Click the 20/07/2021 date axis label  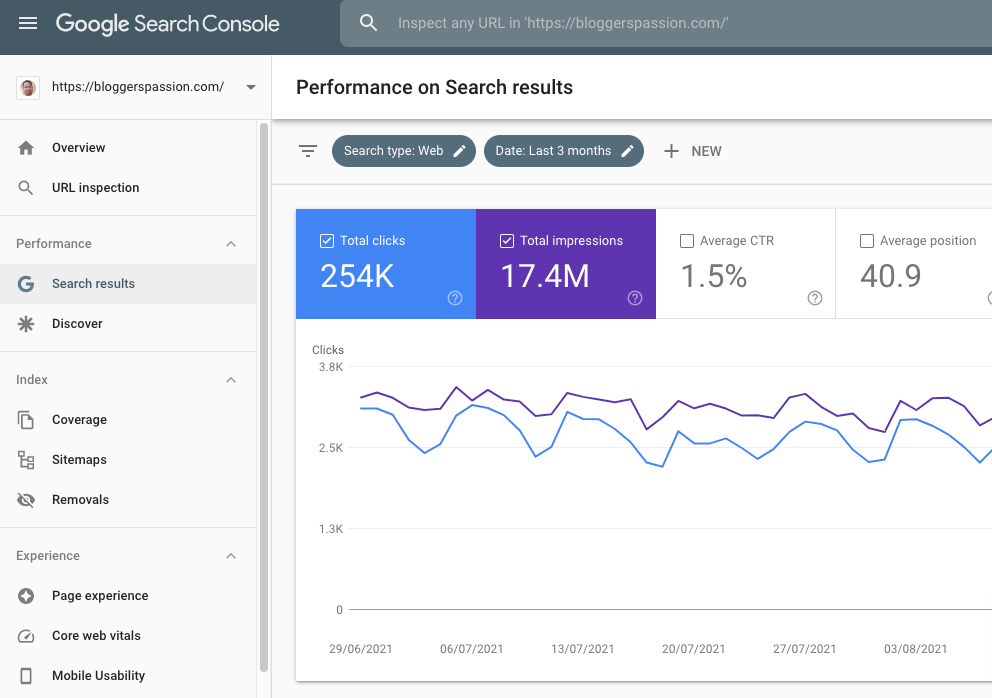pos(693,649)
